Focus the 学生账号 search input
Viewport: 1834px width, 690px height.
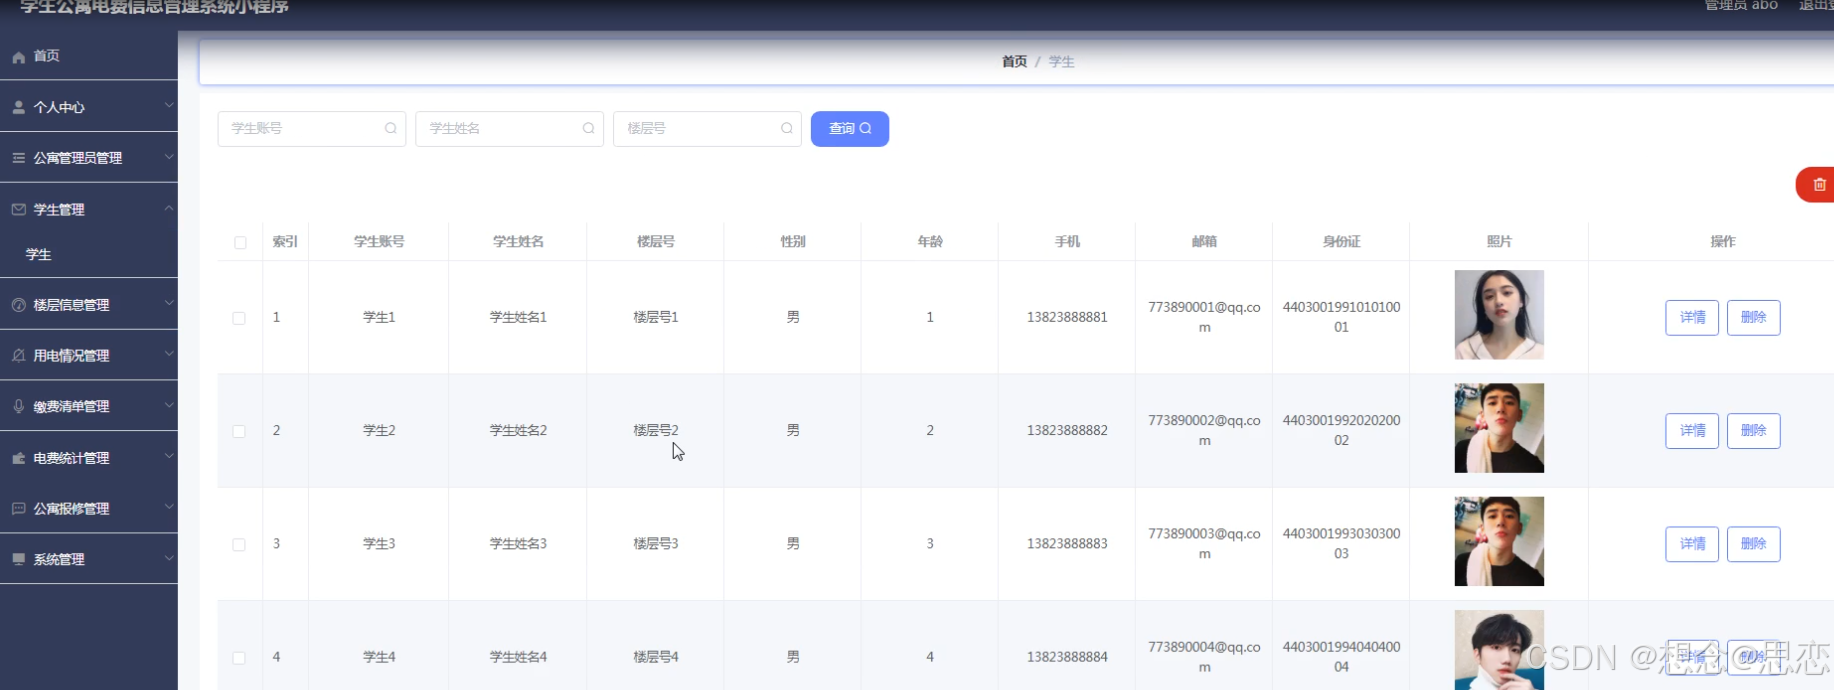point(312,129)
